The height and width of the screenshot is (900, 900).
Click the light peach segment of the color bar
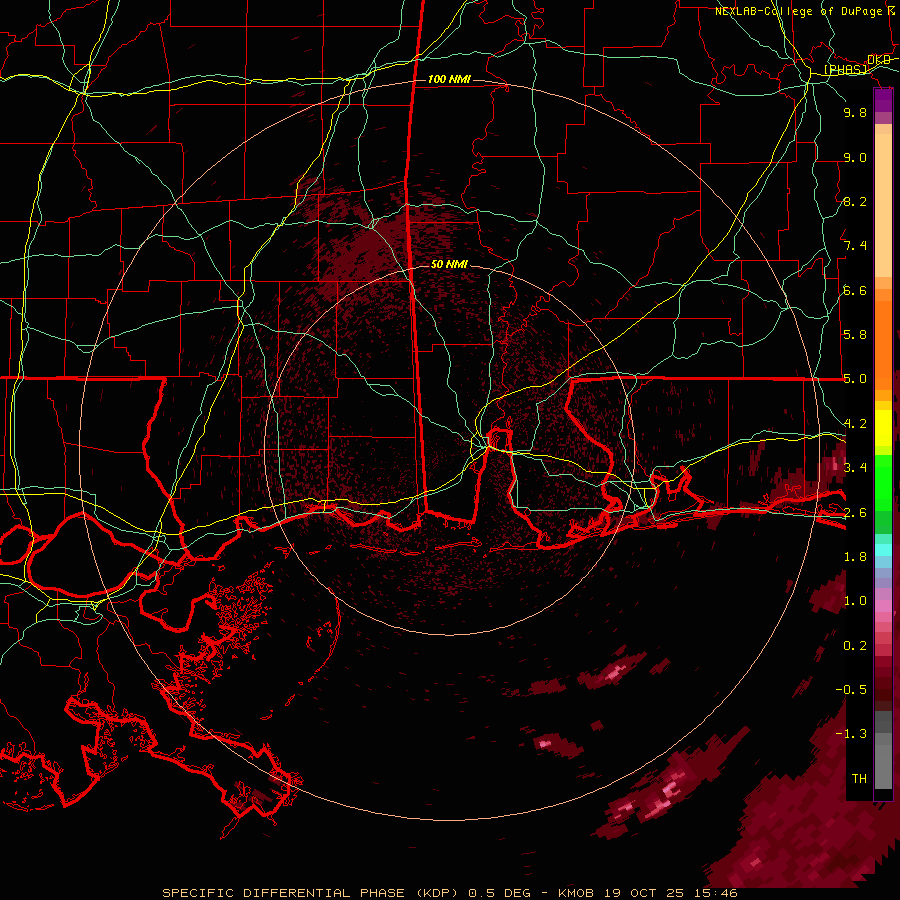pyautogui.click(x=883, y=207)
